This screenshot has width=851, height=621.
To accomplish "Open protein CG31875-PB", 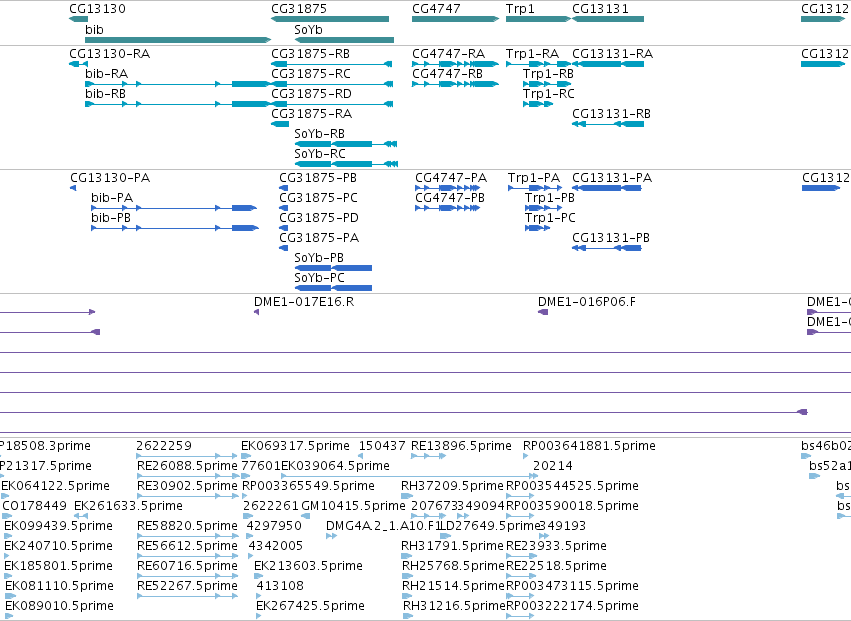I will [318, 178].
